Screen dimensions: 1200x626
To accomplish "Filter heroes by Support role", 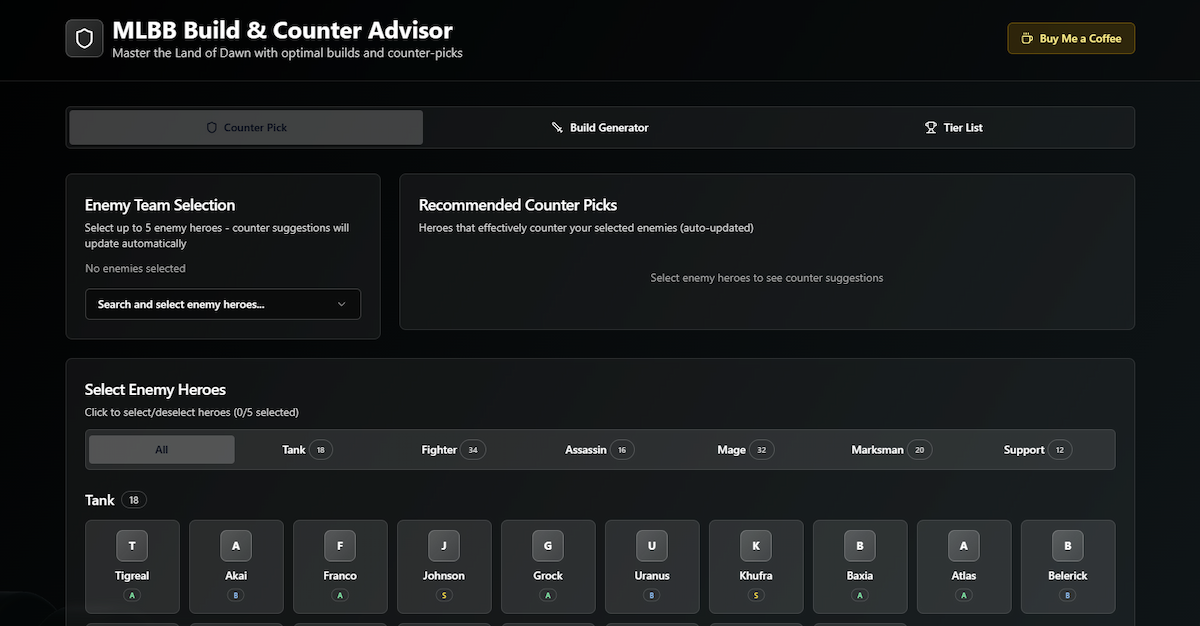I will (1038, 450).
